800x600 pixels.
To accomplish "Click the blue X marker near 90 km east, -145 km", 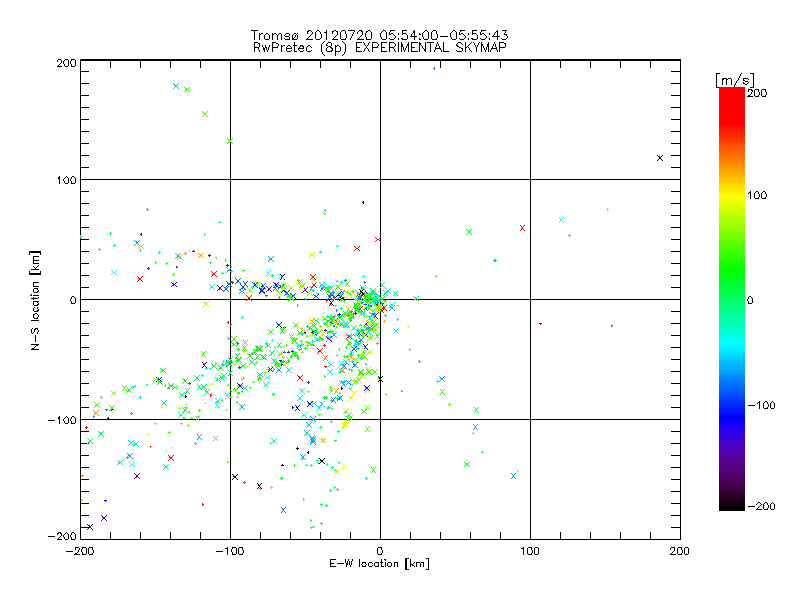I will pos(513,476).
